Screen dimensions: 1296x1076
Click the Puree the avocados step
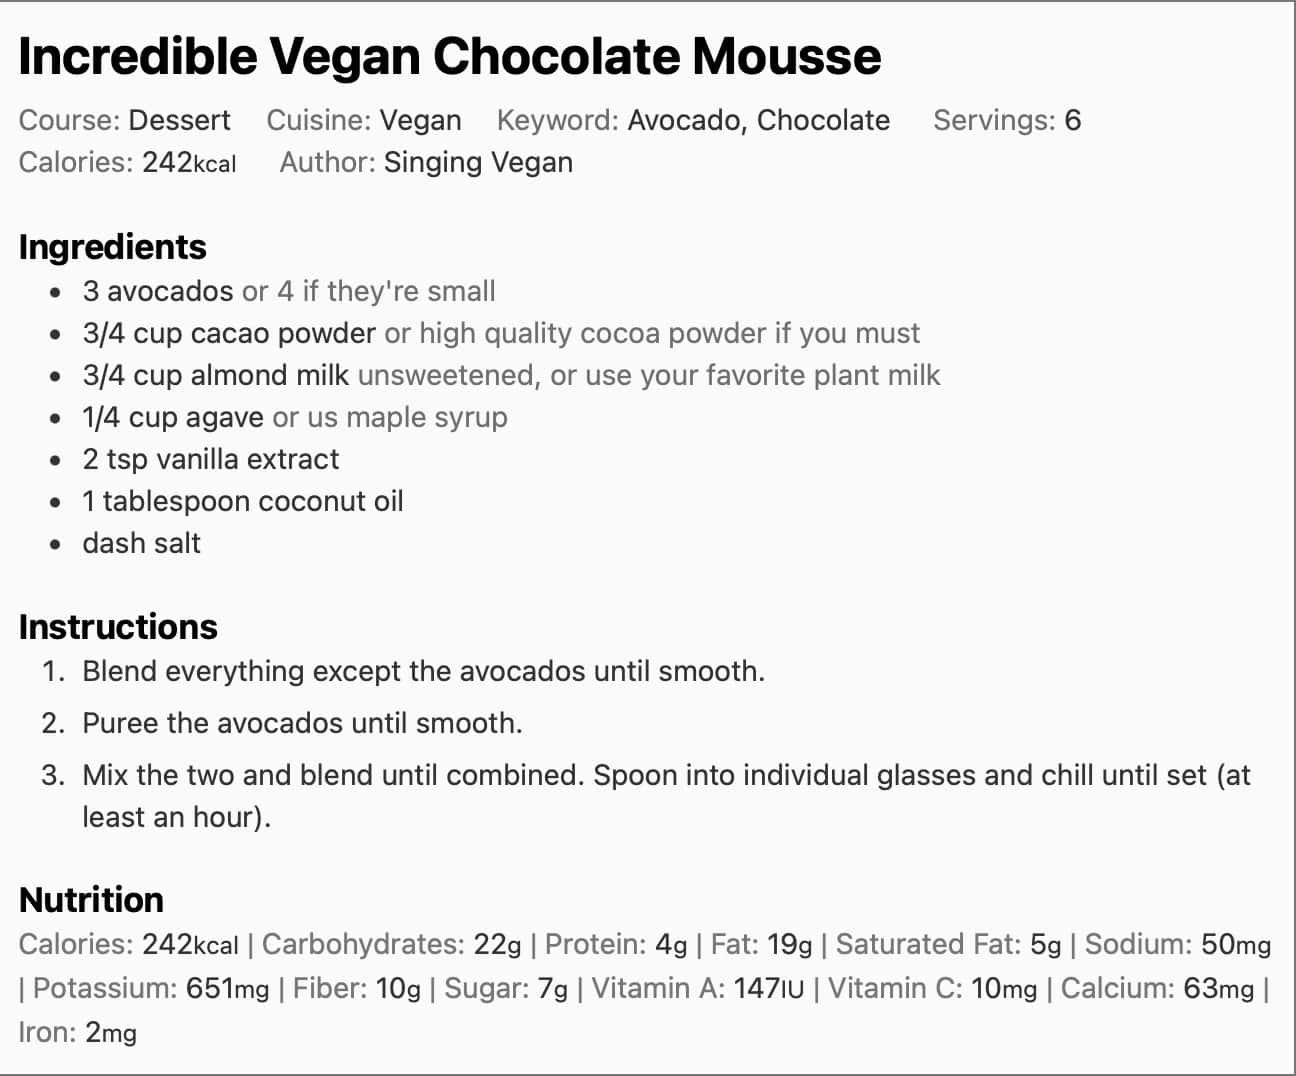coord(302,723)
